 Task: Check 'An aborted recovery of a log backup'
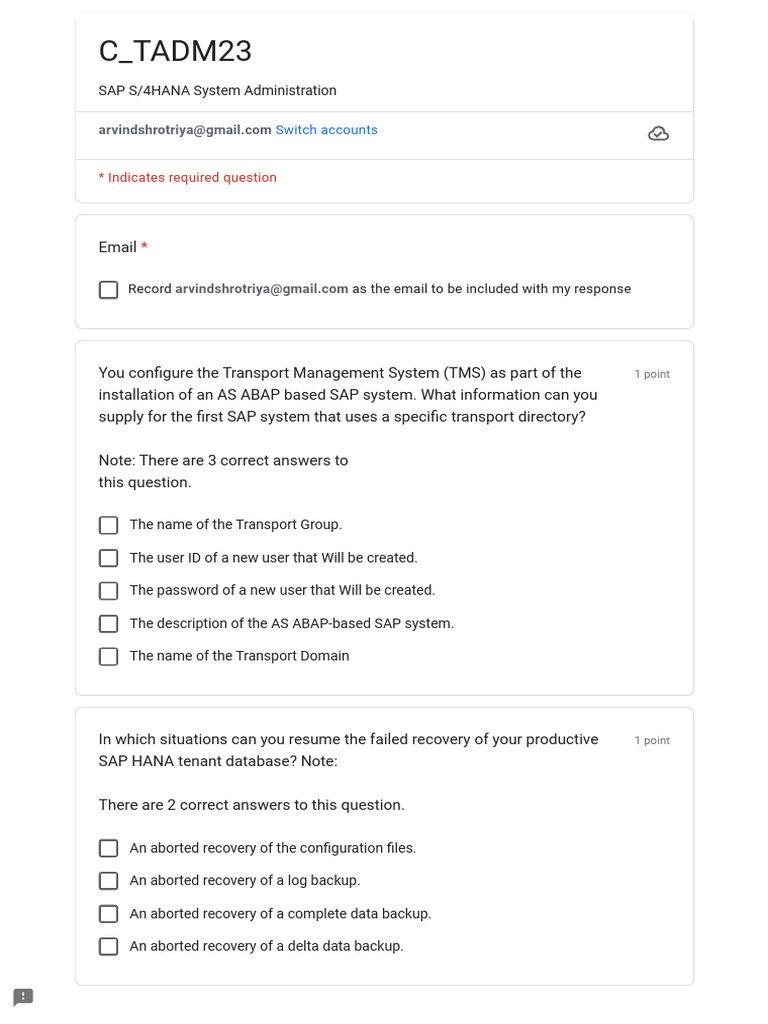[109, 881]
